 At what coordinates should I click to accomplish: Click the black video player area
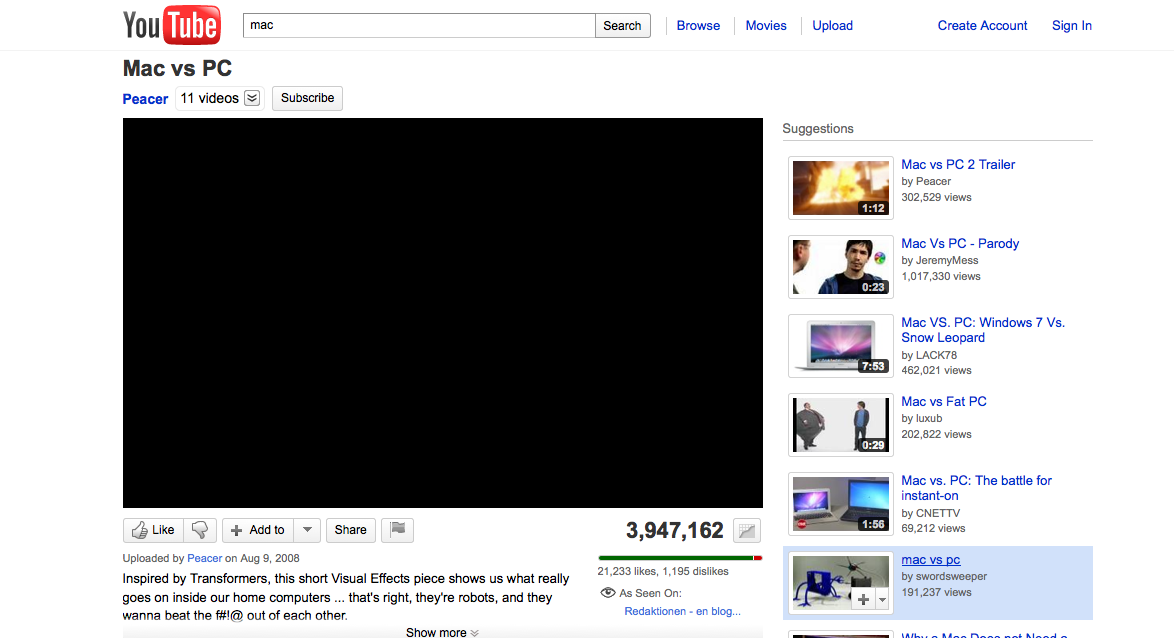442,313
